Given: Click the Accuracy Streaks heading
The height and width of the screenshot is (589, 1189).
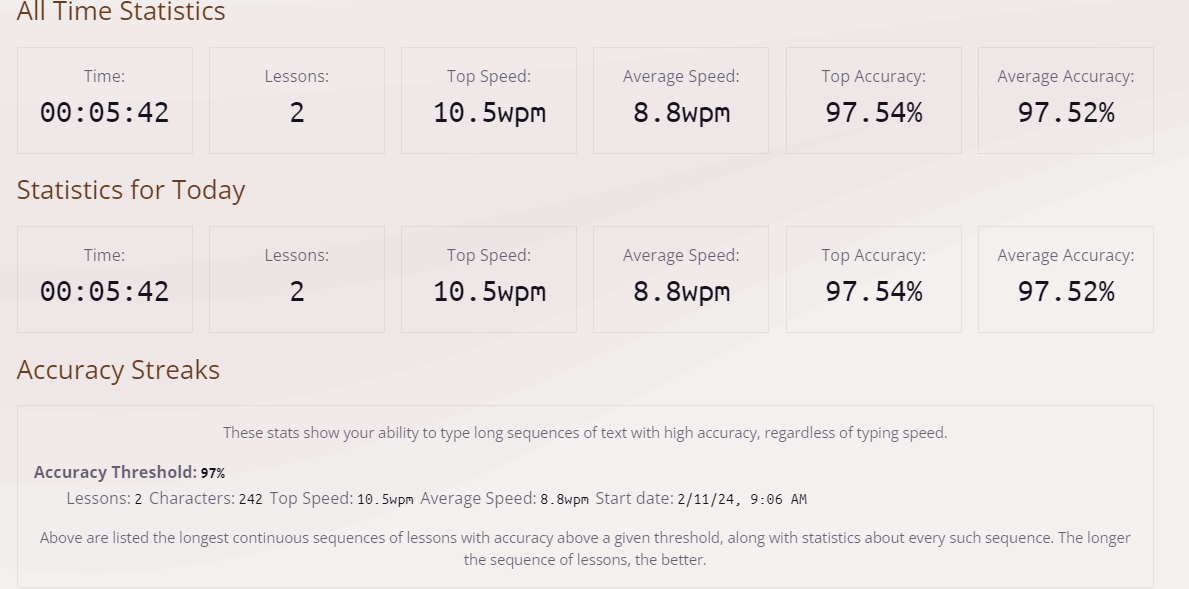Looking at the screenshot, I should click(118, 370).
